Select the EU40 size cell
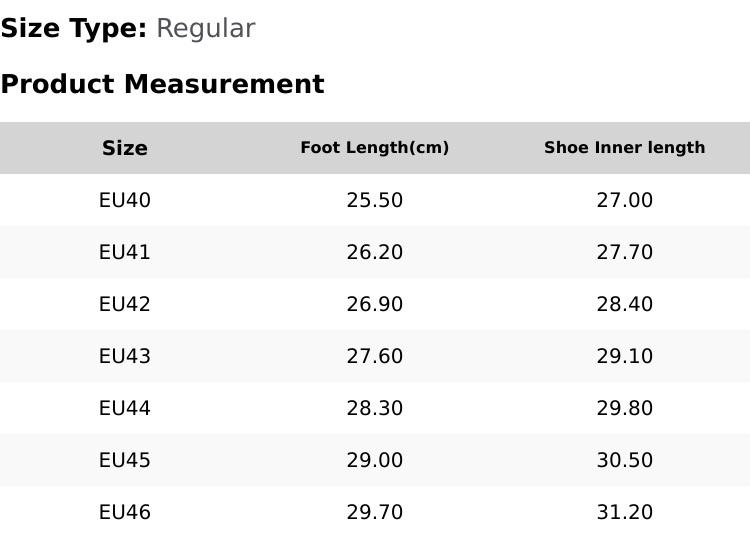 click(x=125, y=200)
